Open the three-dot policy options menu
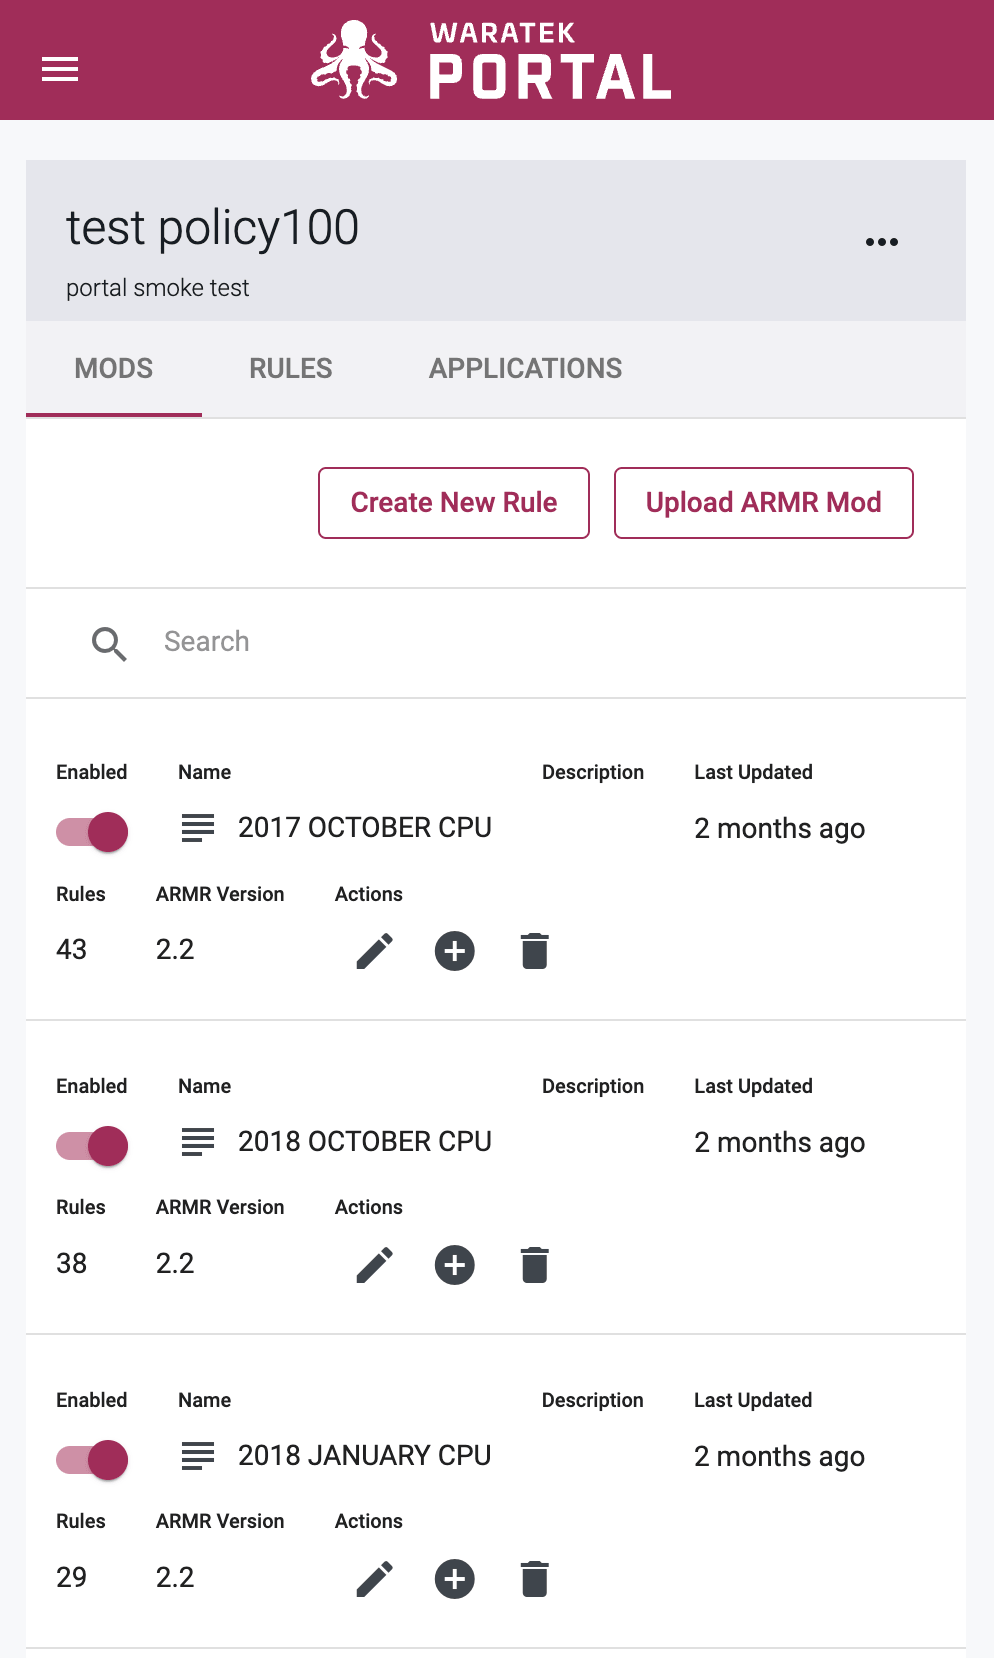Screen dimensions: 994x1658 (882, 242)
